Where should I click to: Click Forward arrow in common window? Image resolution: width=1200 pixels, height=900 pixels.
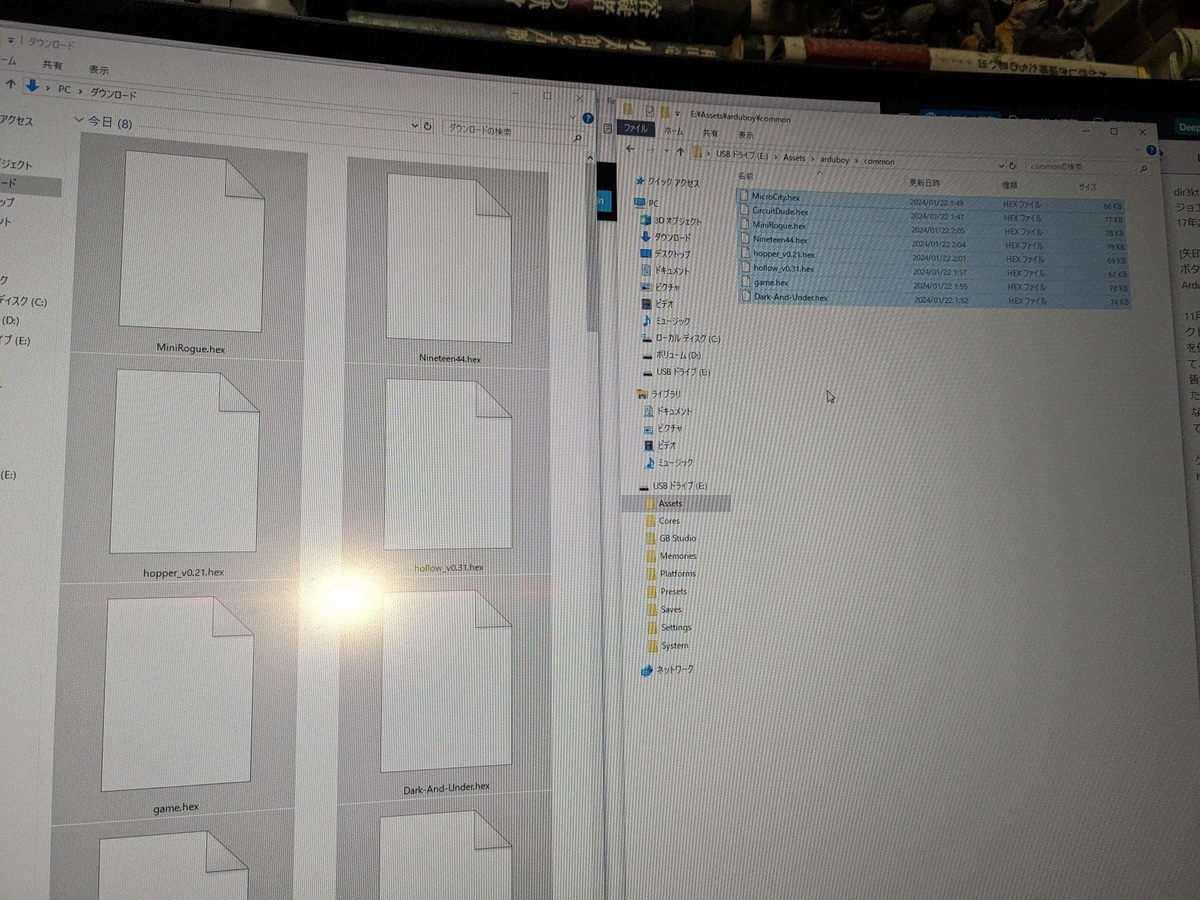click(x=650, y=151)
